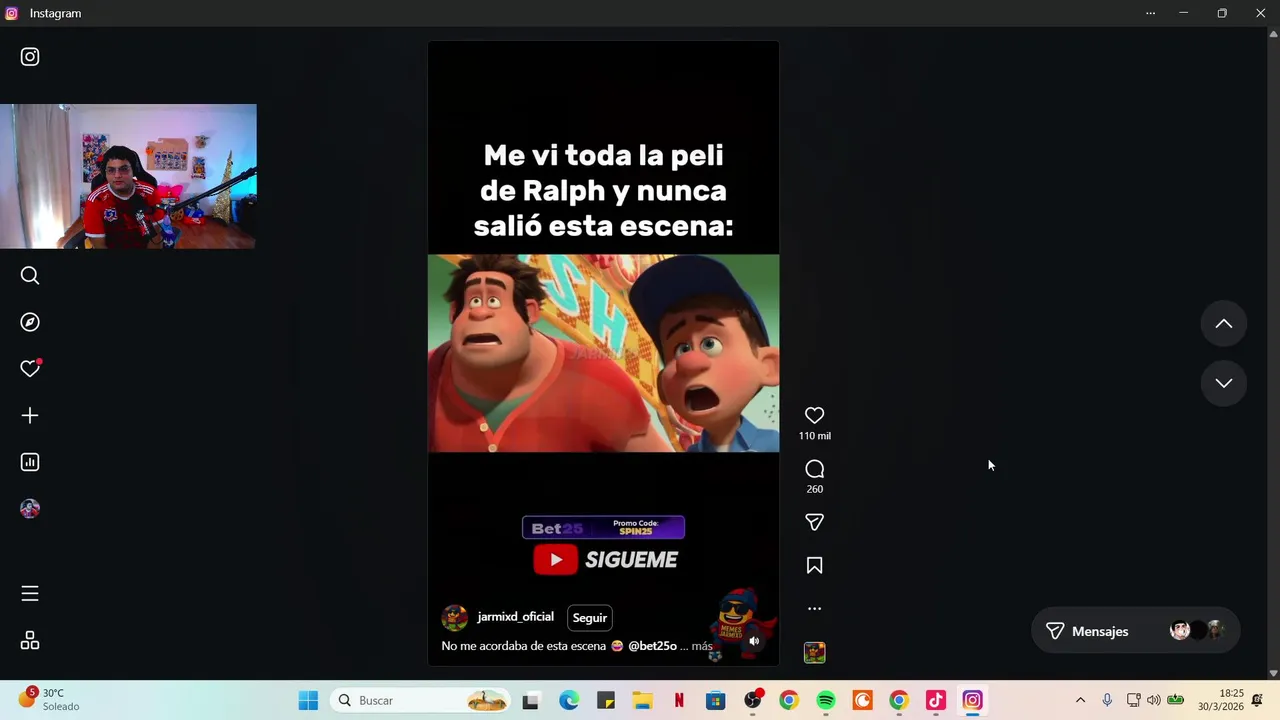Open Instagram home via the logo icon
Image resolution: width=1280 pixels, height=720 pixels.
click(30, 57)
